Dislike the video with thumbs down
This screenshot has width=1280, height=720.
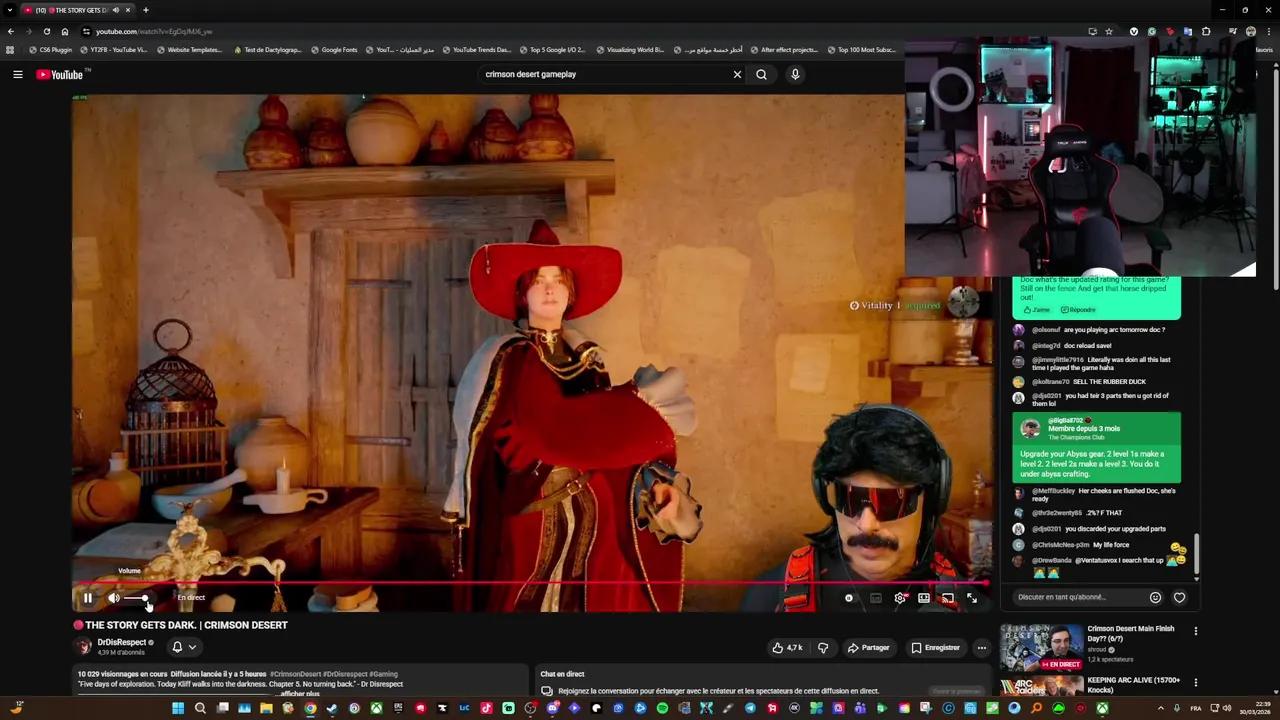pos(823,648)
